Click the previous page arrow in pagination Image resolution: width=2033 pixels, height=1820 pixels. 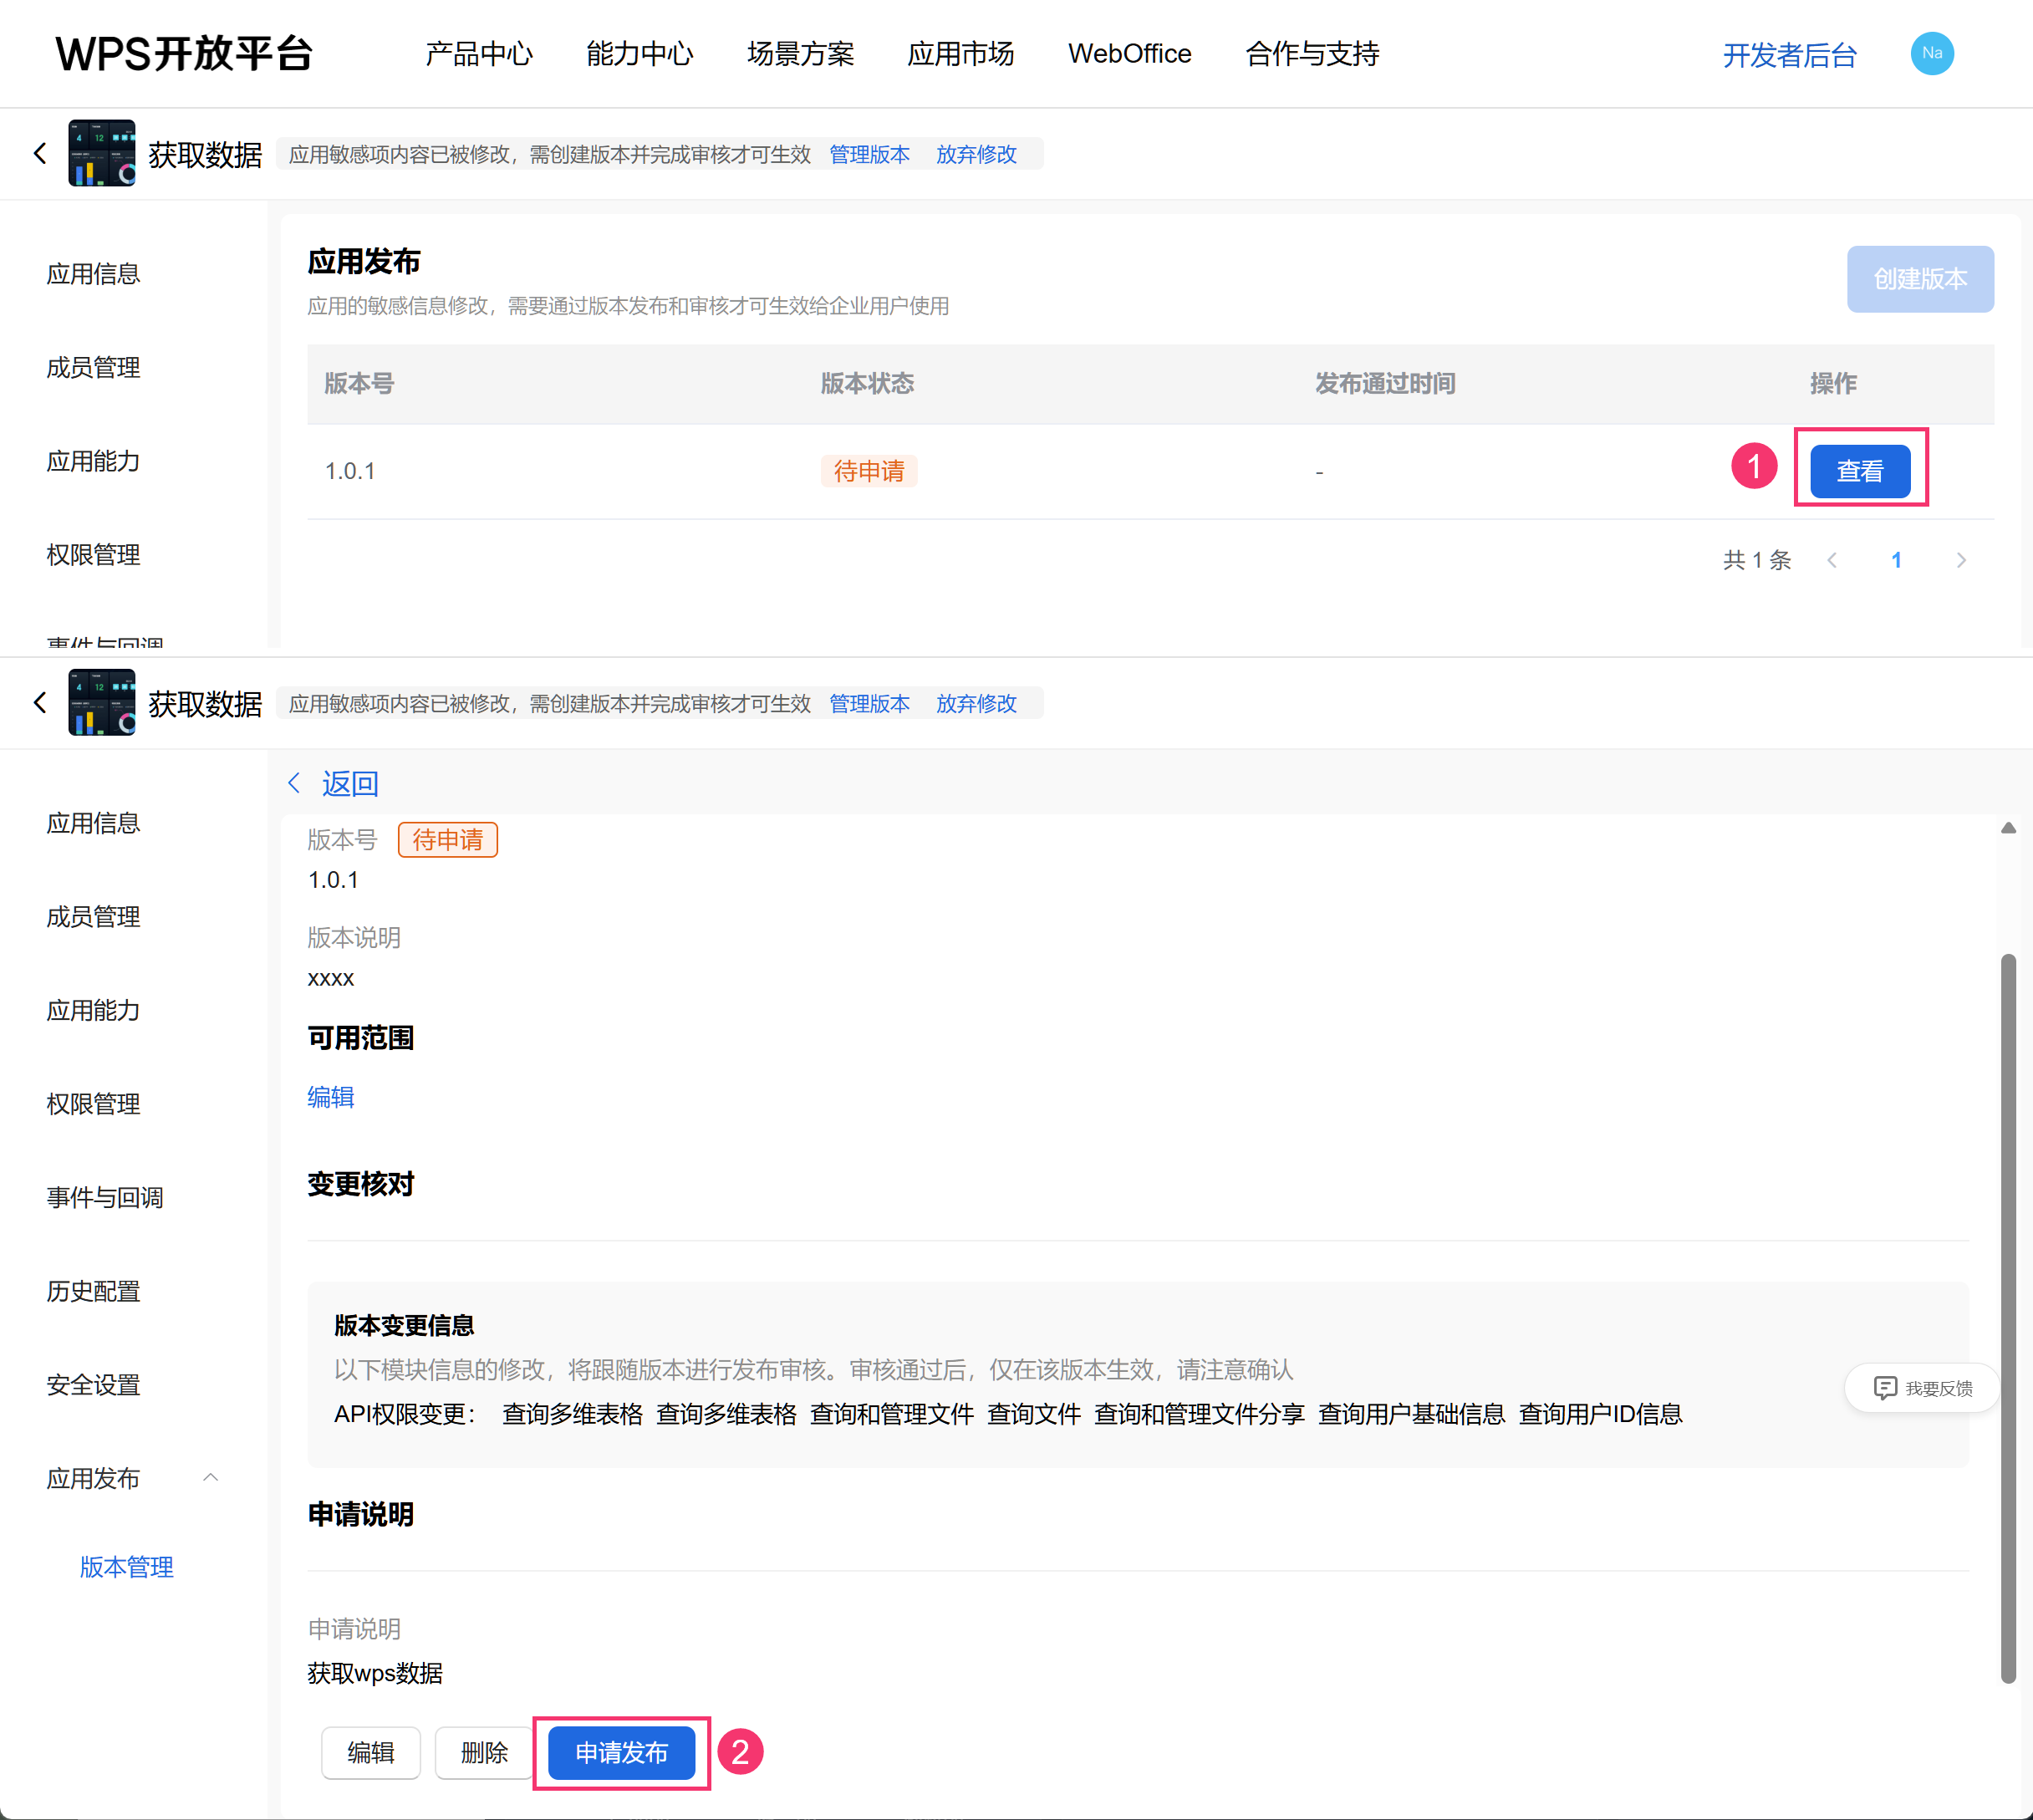pyautogui.click(x=1832, y=560)
